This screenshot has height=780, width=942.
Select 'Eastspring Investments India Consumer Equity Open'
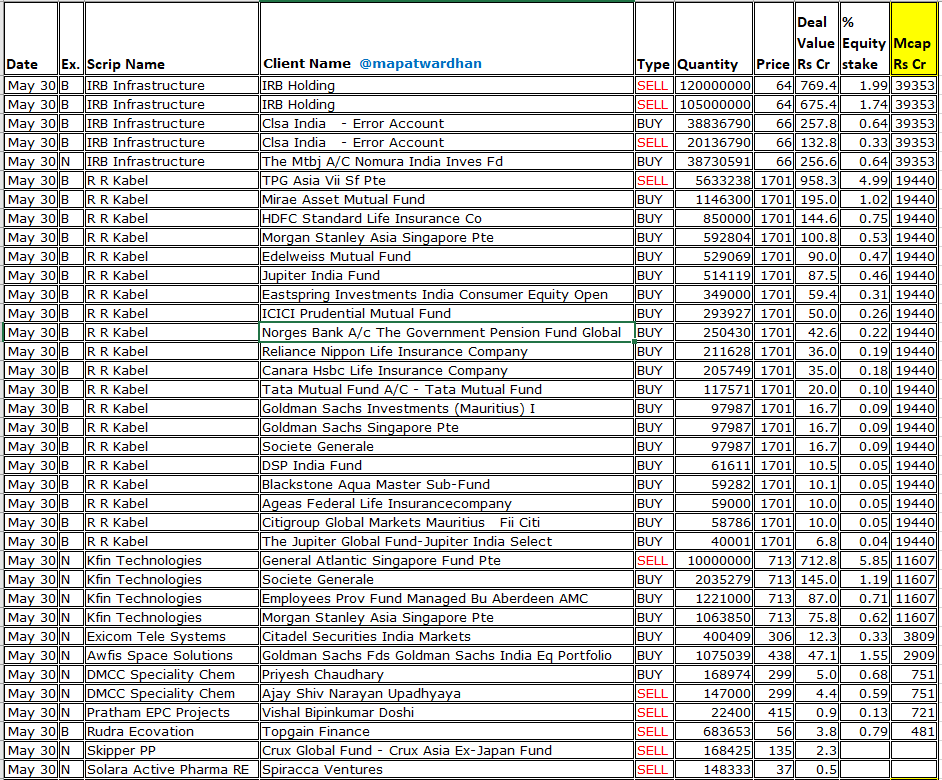[447, 294]
